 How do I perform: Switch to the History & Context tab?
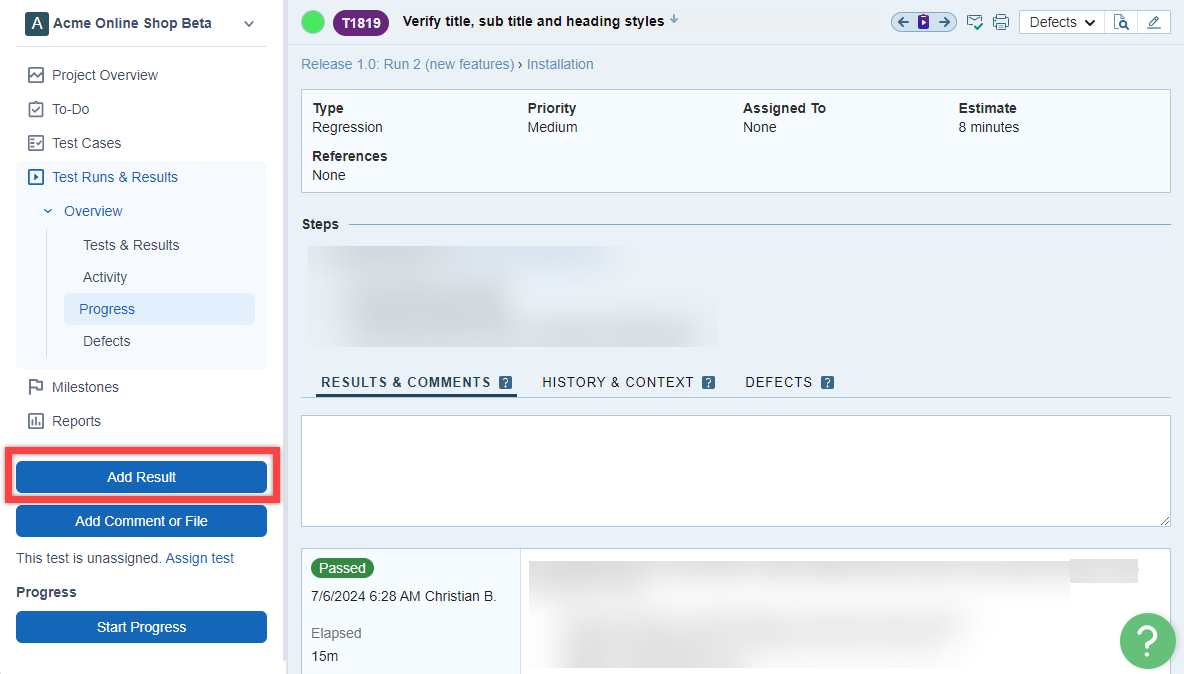pos(618,382)
